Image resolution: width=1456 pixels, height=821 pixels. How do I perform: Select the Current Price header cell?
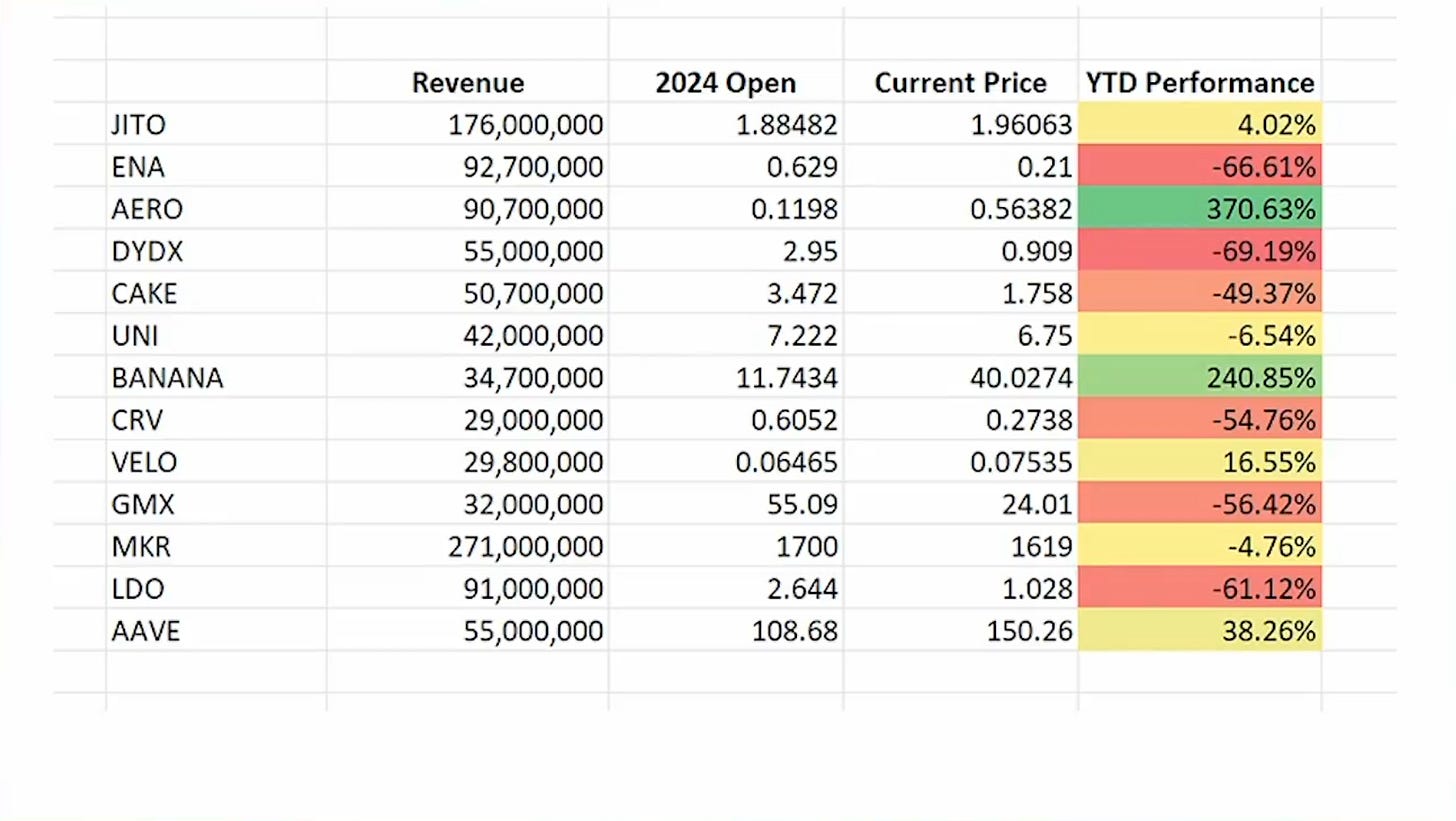pyautogui.click(x=960, y=82)
